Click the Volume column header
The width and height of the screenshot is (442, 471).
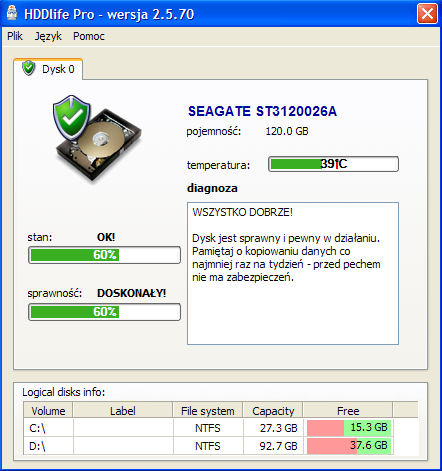[48, 411]
